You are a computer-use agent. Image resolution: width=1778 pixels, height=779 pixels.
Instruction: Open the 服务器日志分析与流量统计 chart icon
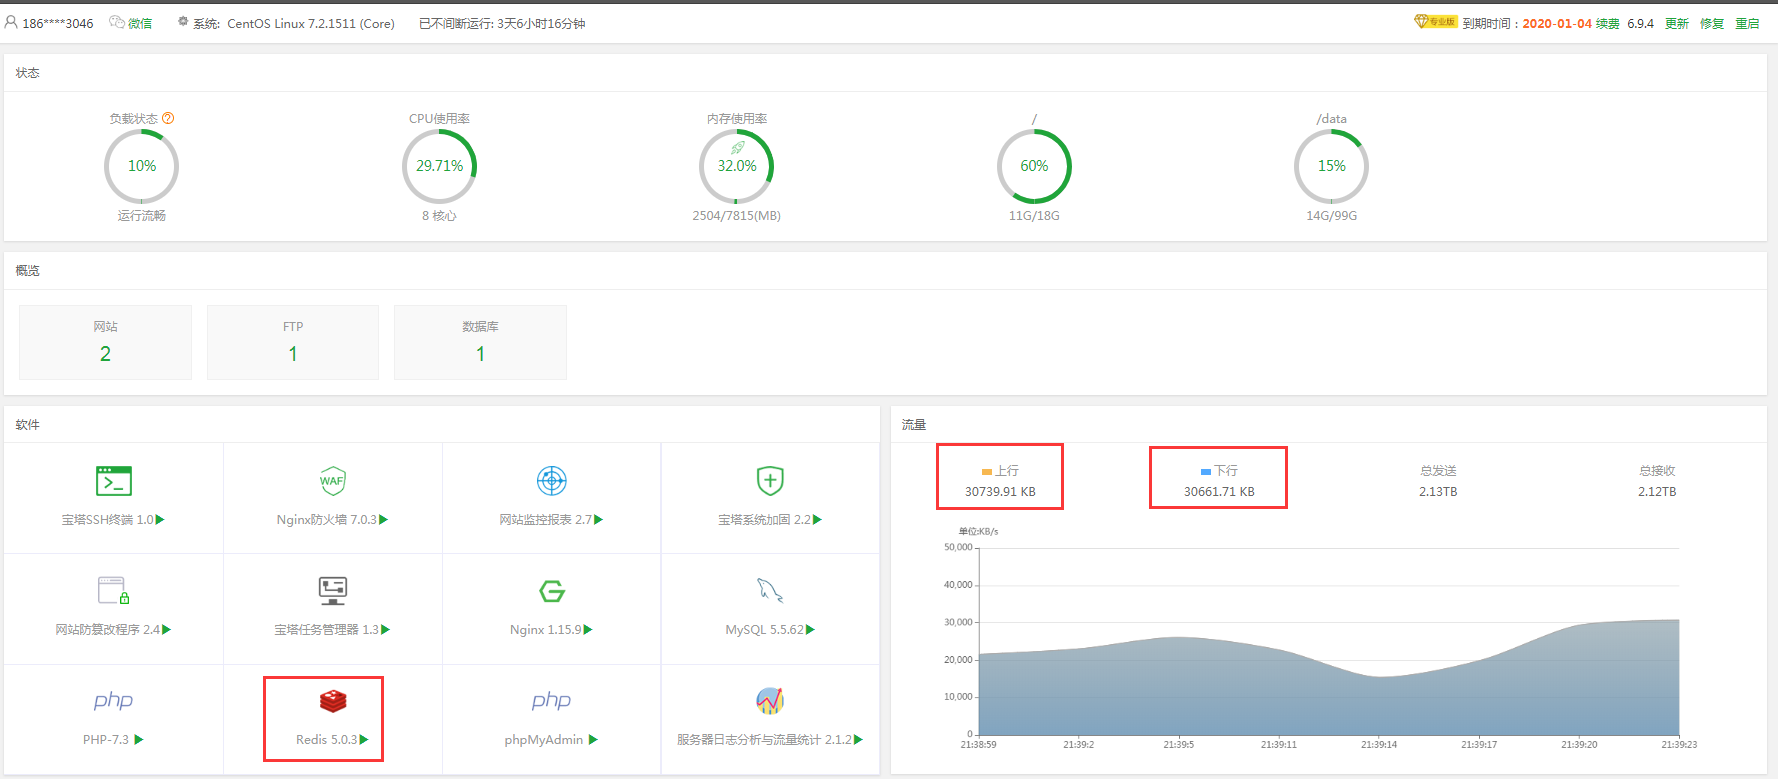coord(770,701)
